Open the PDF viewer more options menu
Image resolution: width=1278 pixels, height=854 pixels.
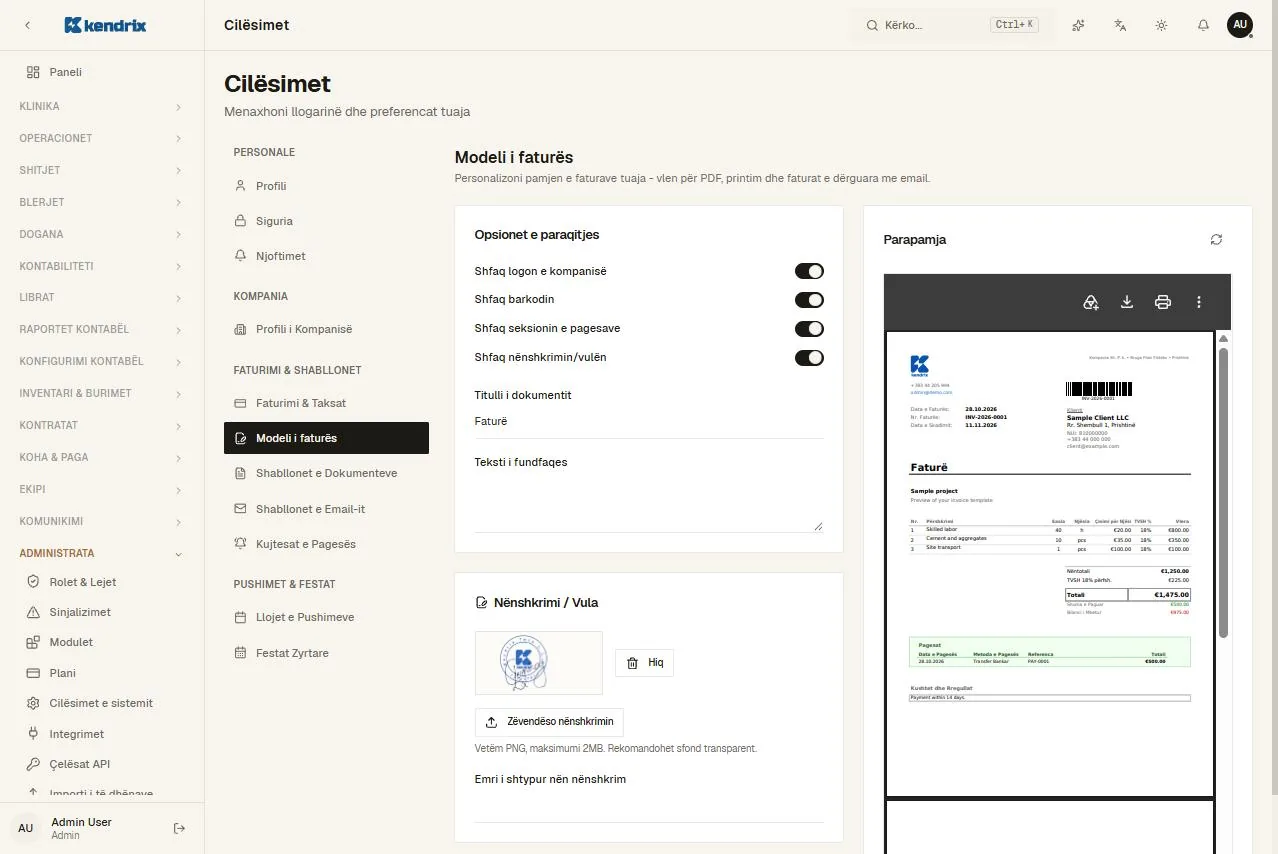1199,302
